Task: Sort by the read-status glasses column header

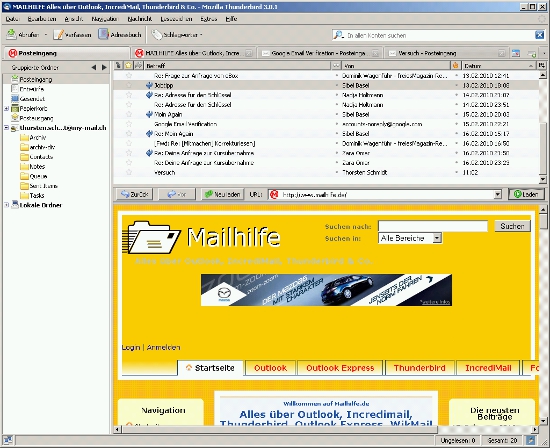Action: coord(336,65)
